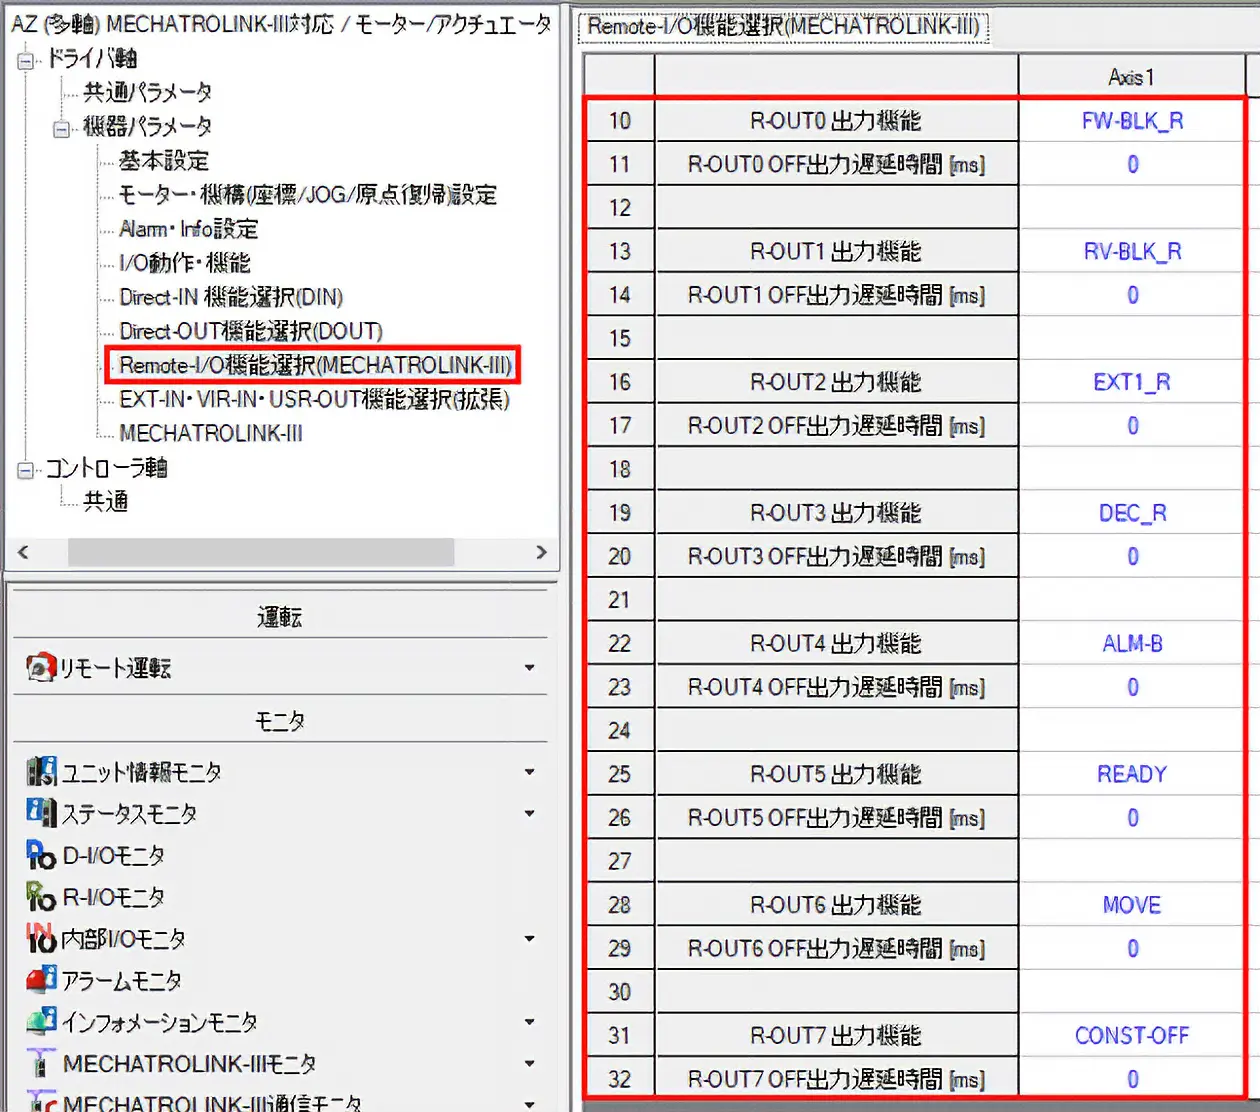
Task: Select row header number 22
Action: coord(619,644)
